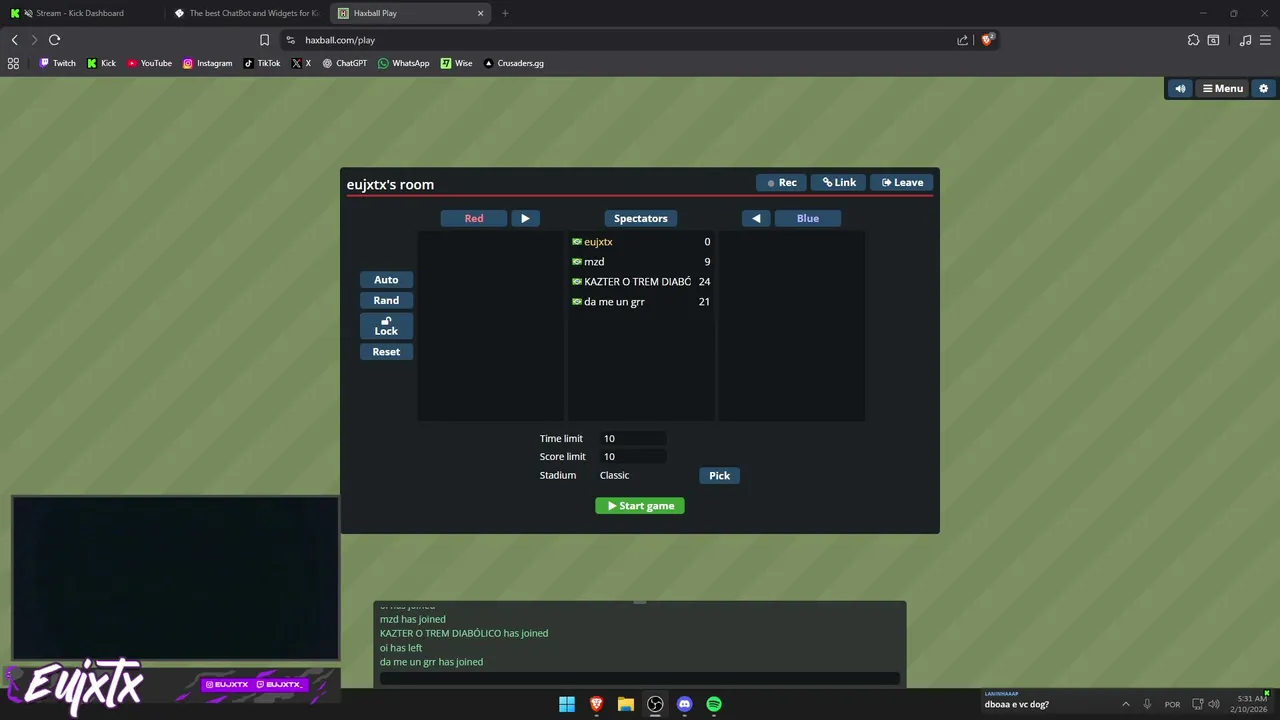This screenshot has height=720, width=1280.
Task: Click the Blue team header button
Action: [808, 218]
